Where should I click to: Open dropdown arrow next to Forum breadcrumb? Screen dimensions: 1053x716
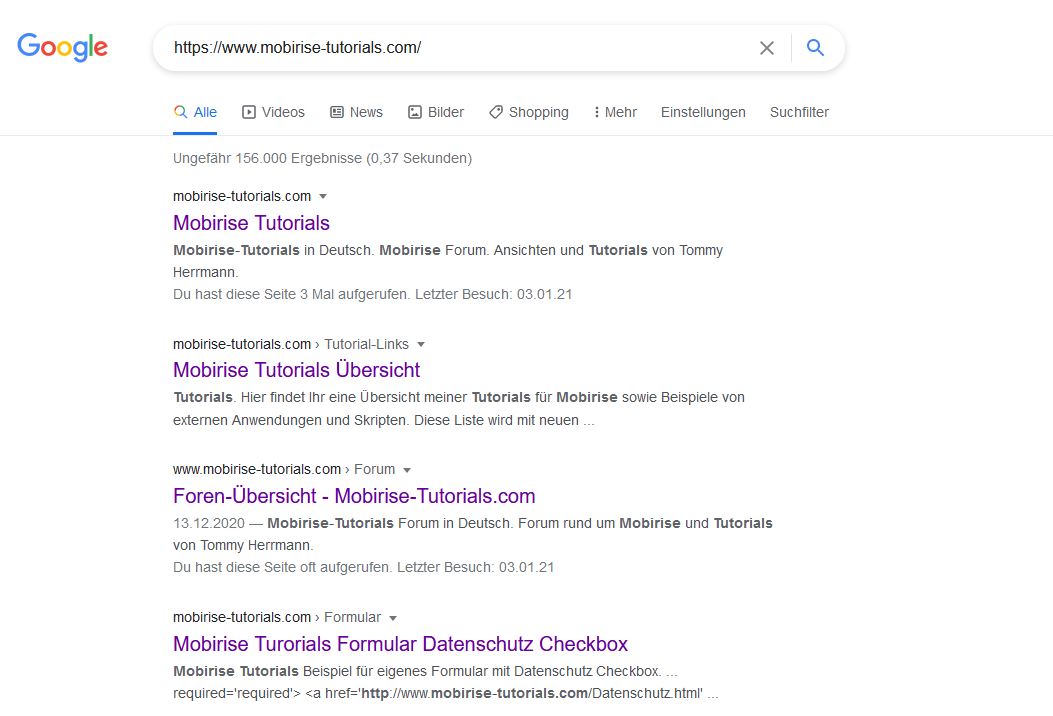click(407, 470)
